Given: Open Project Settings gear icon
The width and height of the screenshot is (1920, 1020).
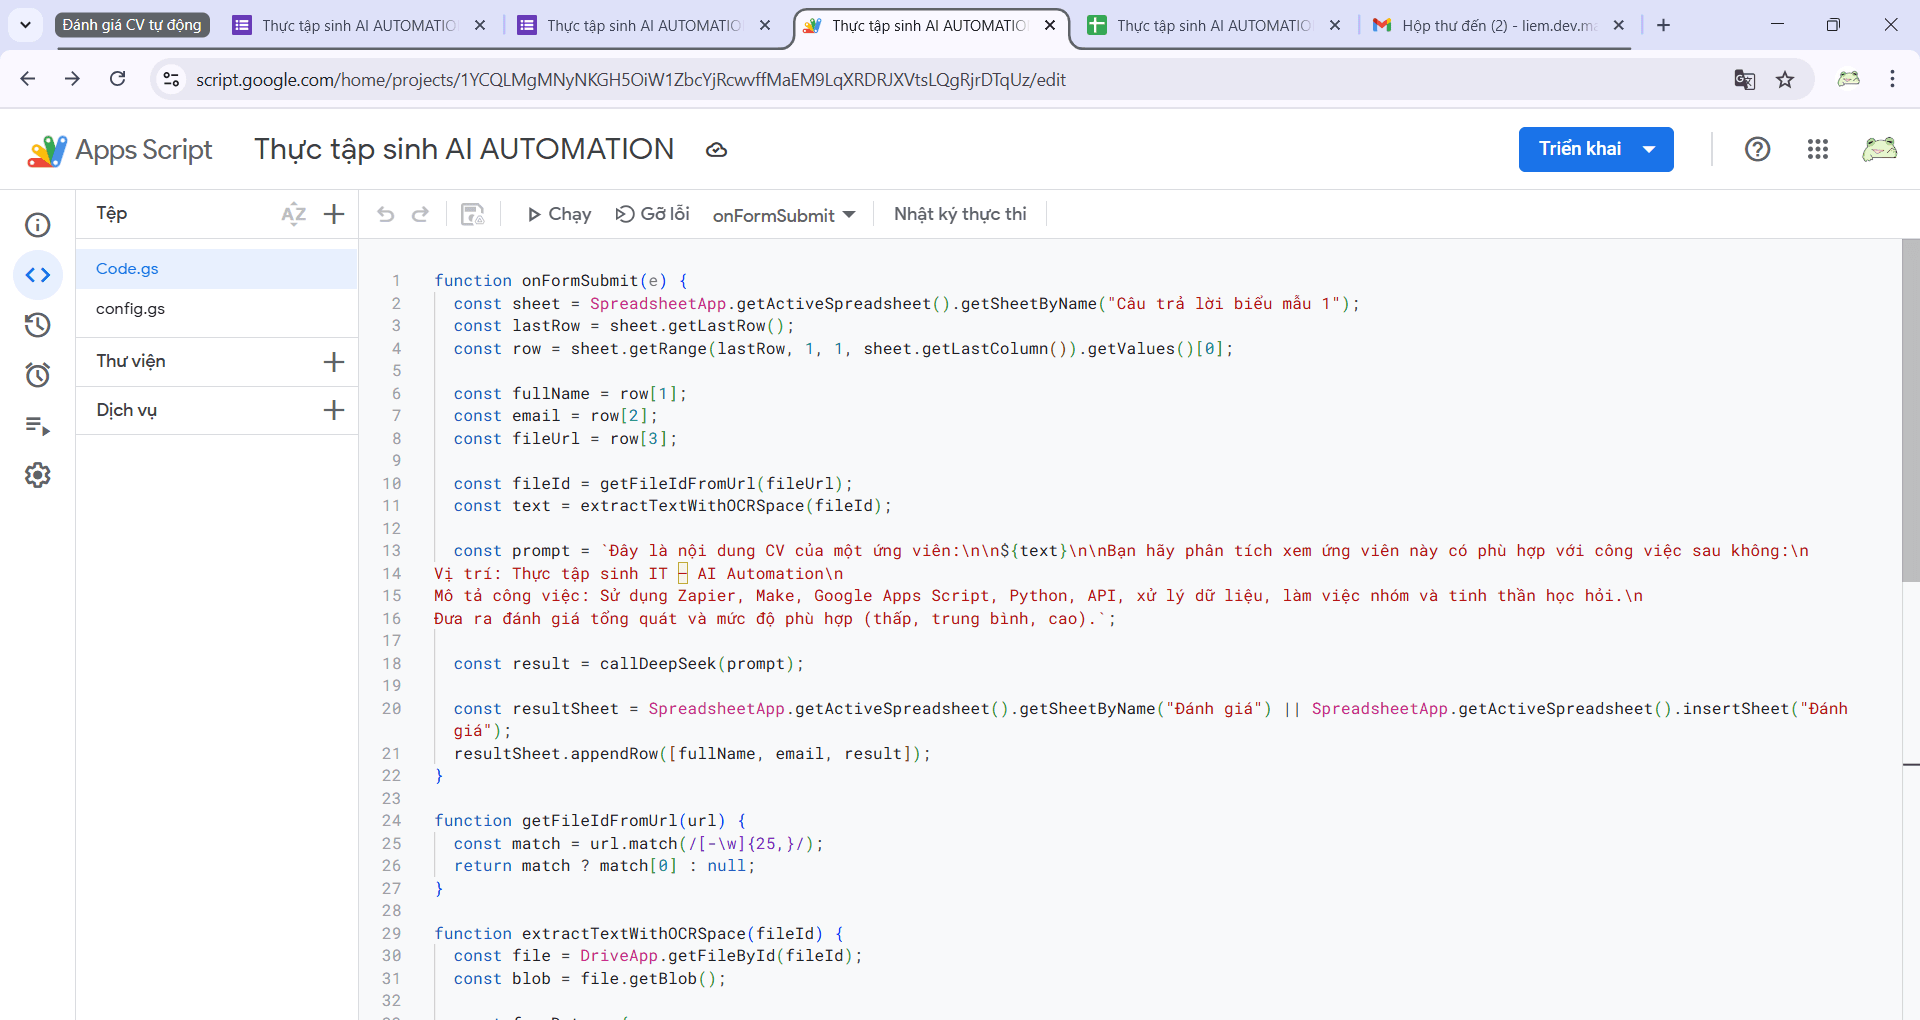Looking at the screenshot, I should (38, 475).
